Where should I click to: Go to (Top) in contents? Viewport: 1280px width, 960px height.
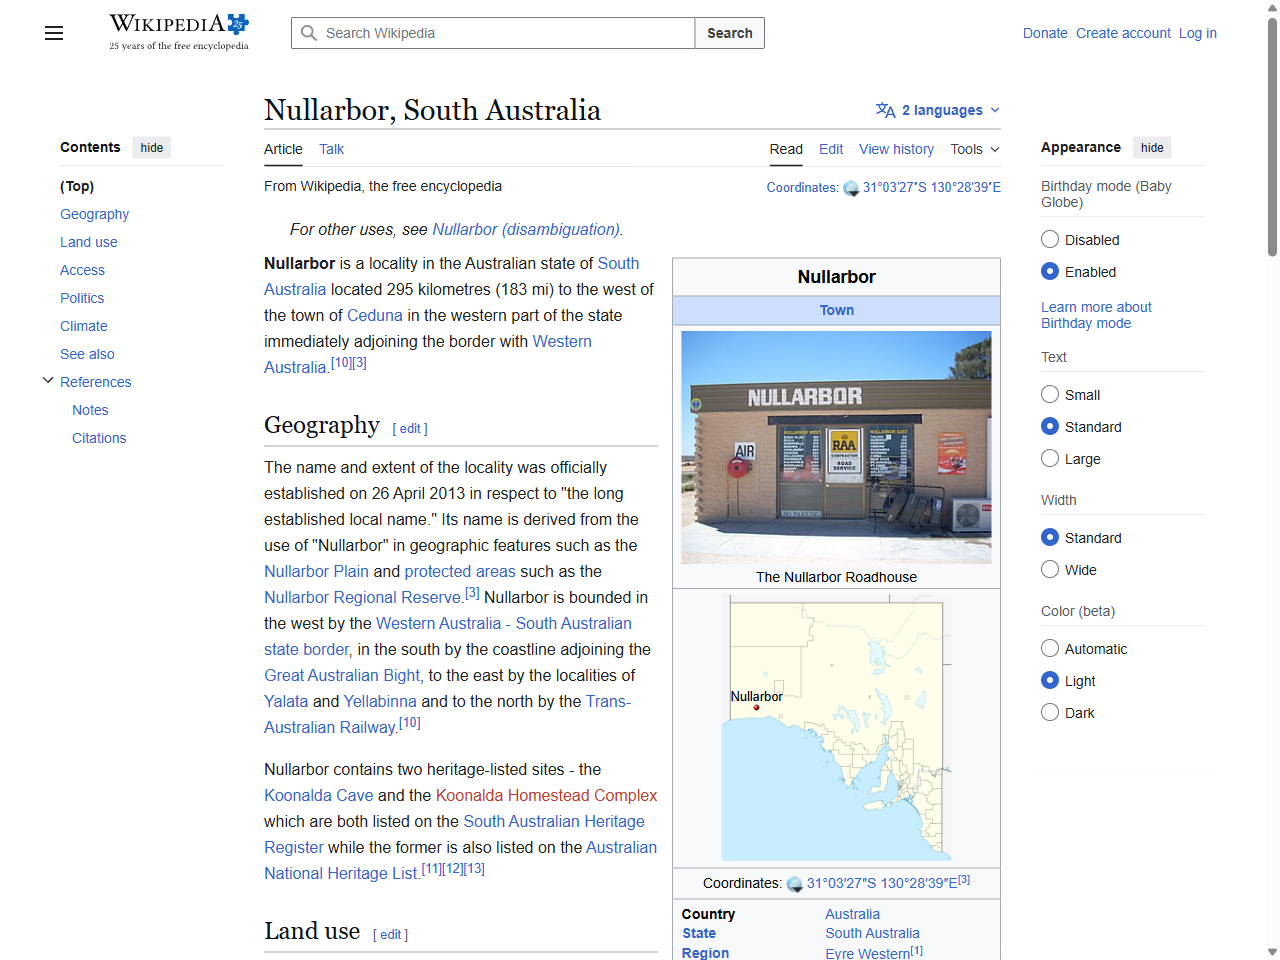(77, 186)
